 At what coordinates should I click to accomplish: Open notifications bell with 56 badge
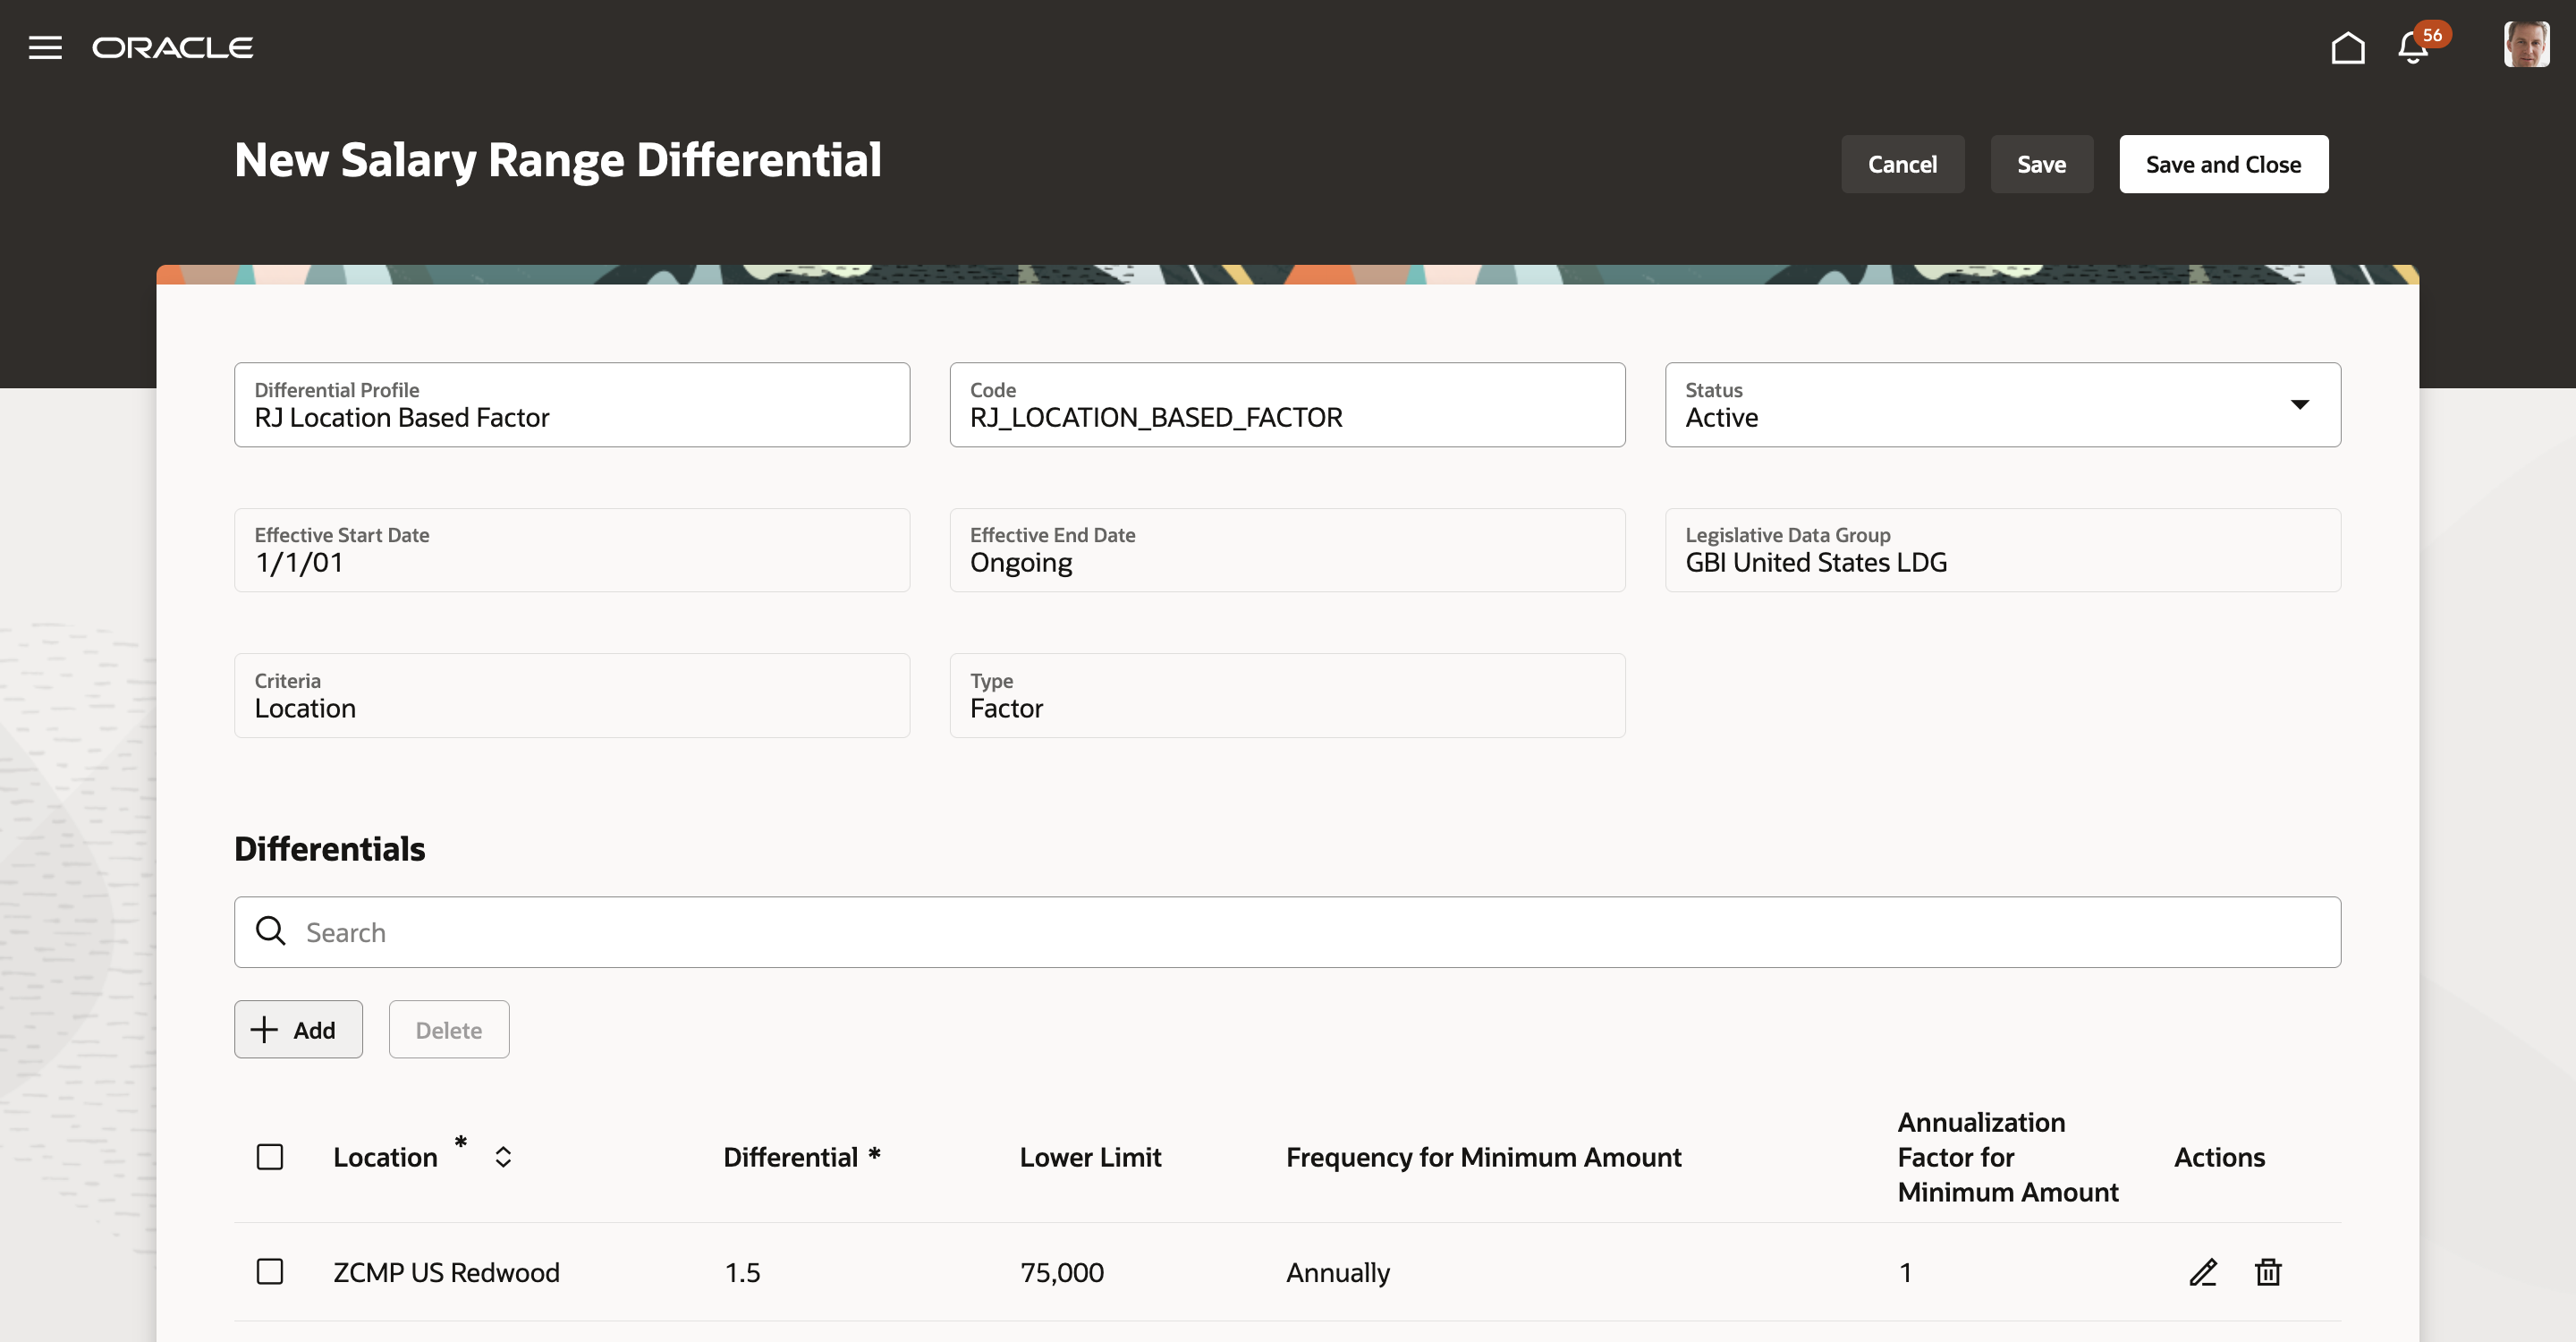pyautogui.click(x=2414, y=47)
